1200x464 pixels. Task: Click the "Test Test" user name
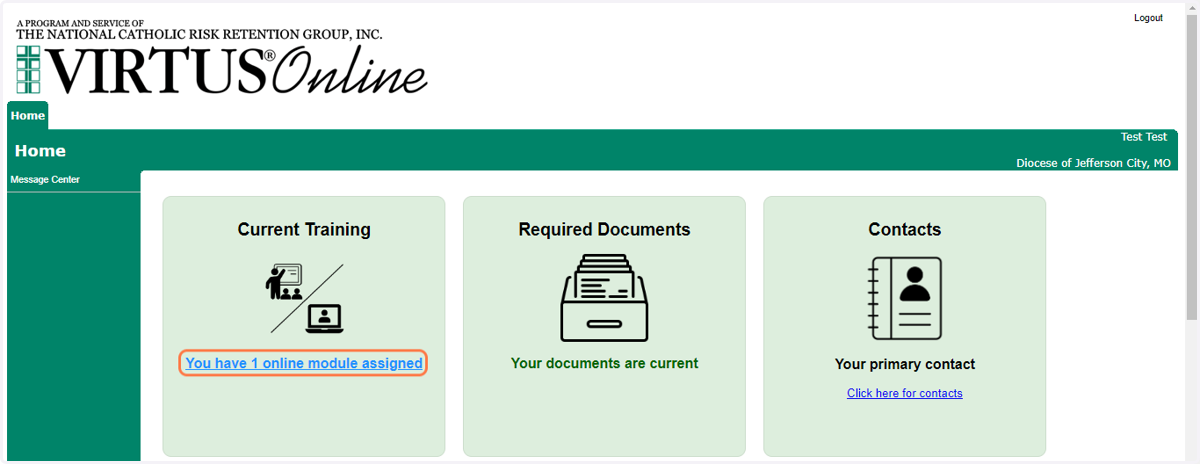pyautogui.click(x=1144, y=137)
